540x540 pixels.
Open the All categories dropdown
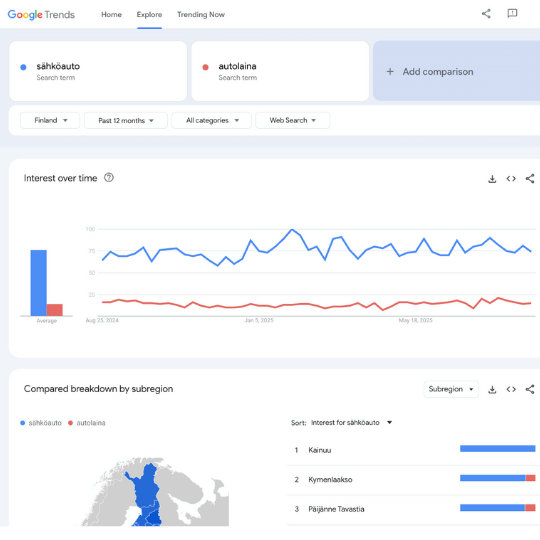[x=211, y=120]
